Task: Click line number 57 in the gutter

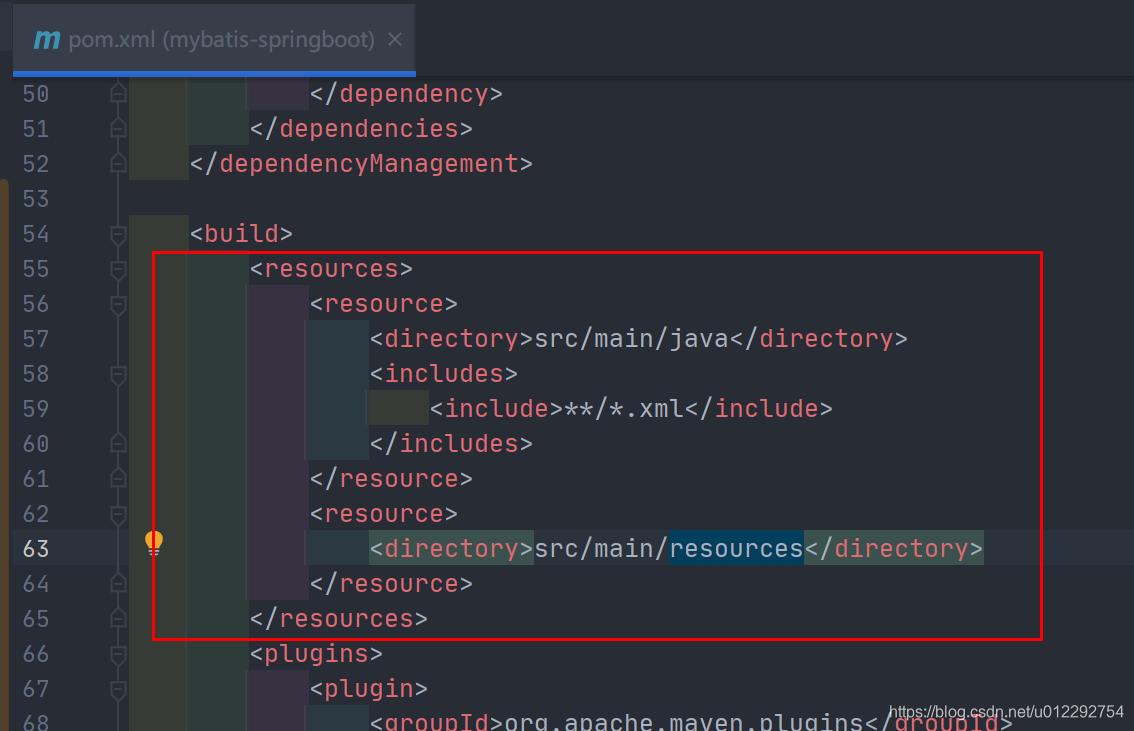Action: (35, 339)
